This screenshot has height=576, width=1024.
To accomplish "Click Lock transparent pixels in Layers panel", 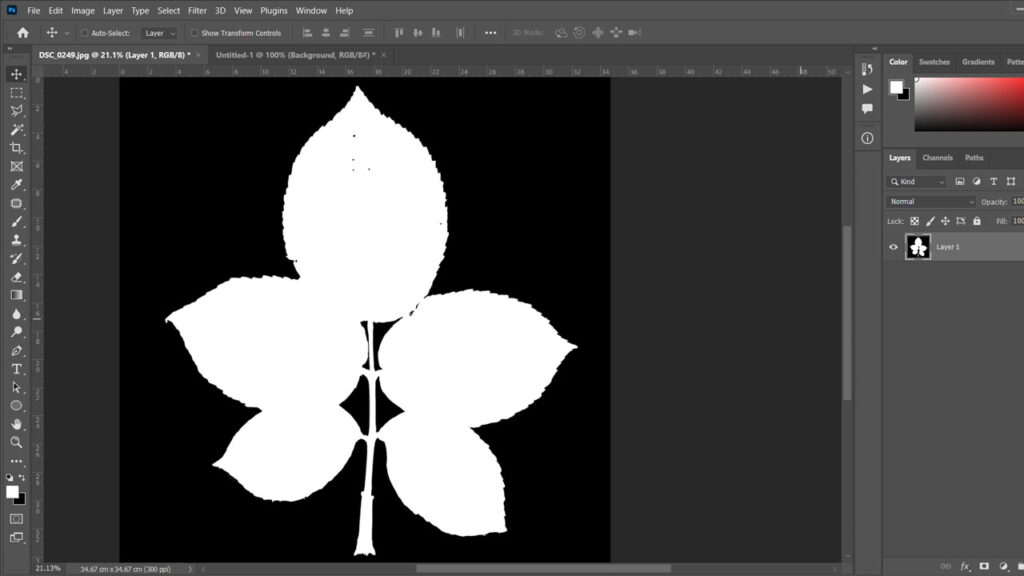I will [x=914, y=221].
